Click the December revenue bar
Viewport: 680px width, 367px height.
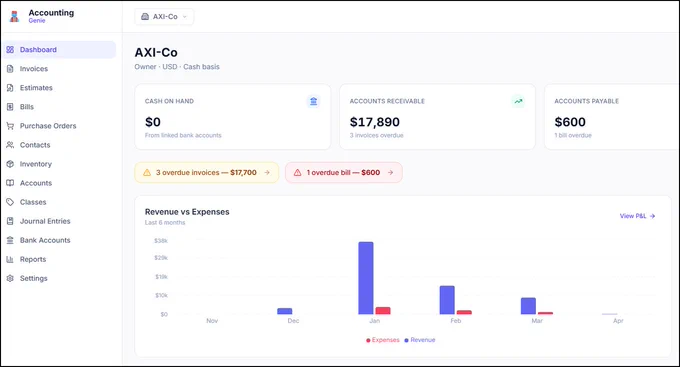tap(284, 311)
